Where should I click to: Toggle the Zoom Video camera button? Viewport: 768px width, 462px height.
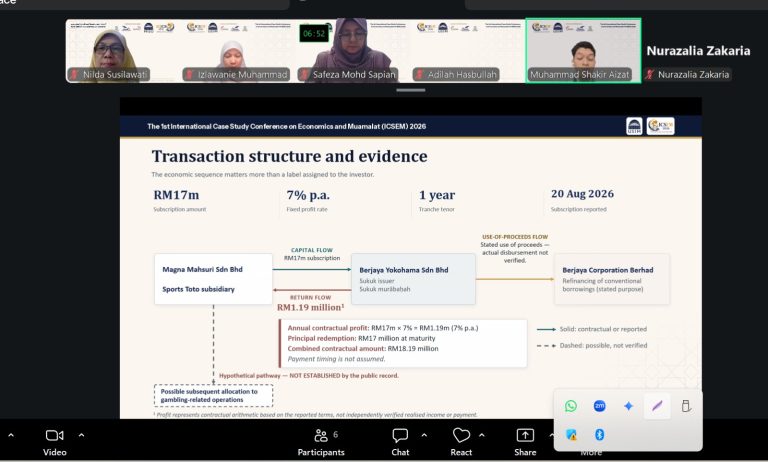click(54, 442)
